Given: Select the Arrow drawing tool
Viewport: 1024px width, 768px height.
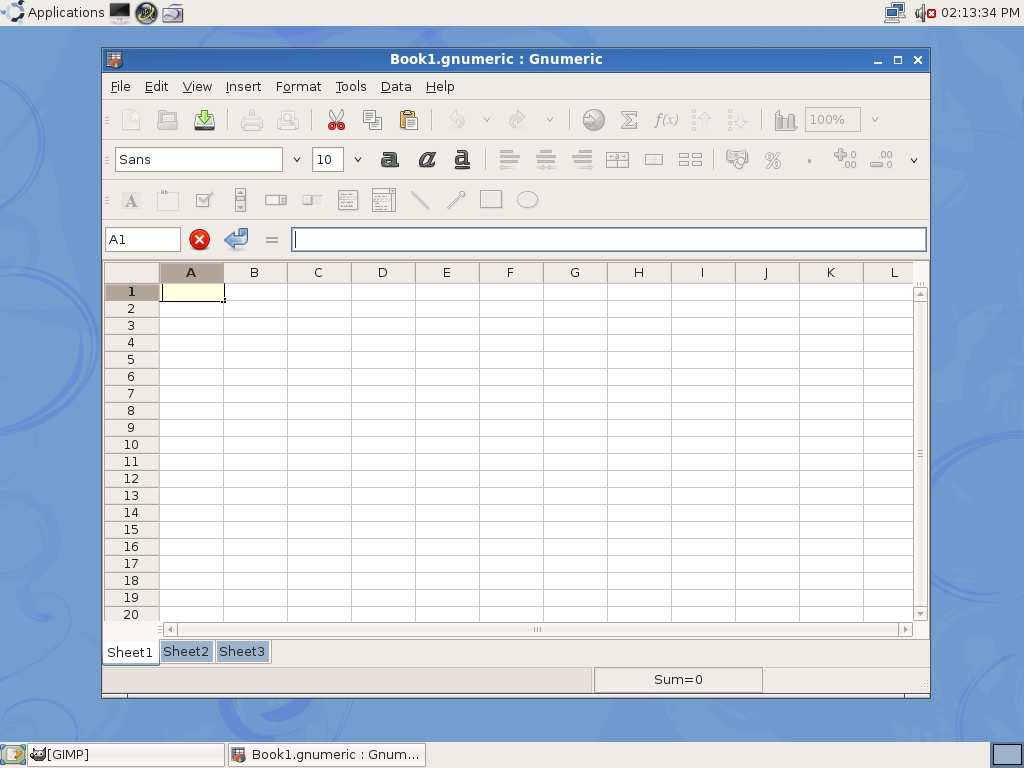Looking at the screenshot, I should (x=456, y=200).
